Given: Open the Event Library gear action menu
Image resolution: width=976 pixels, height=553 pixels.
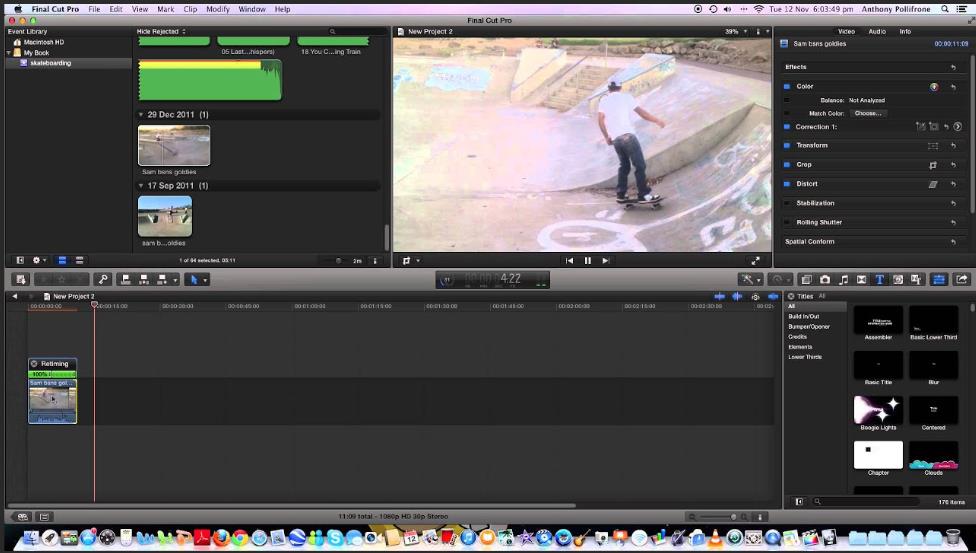Looking at the screenshot, I should point(39,261).
